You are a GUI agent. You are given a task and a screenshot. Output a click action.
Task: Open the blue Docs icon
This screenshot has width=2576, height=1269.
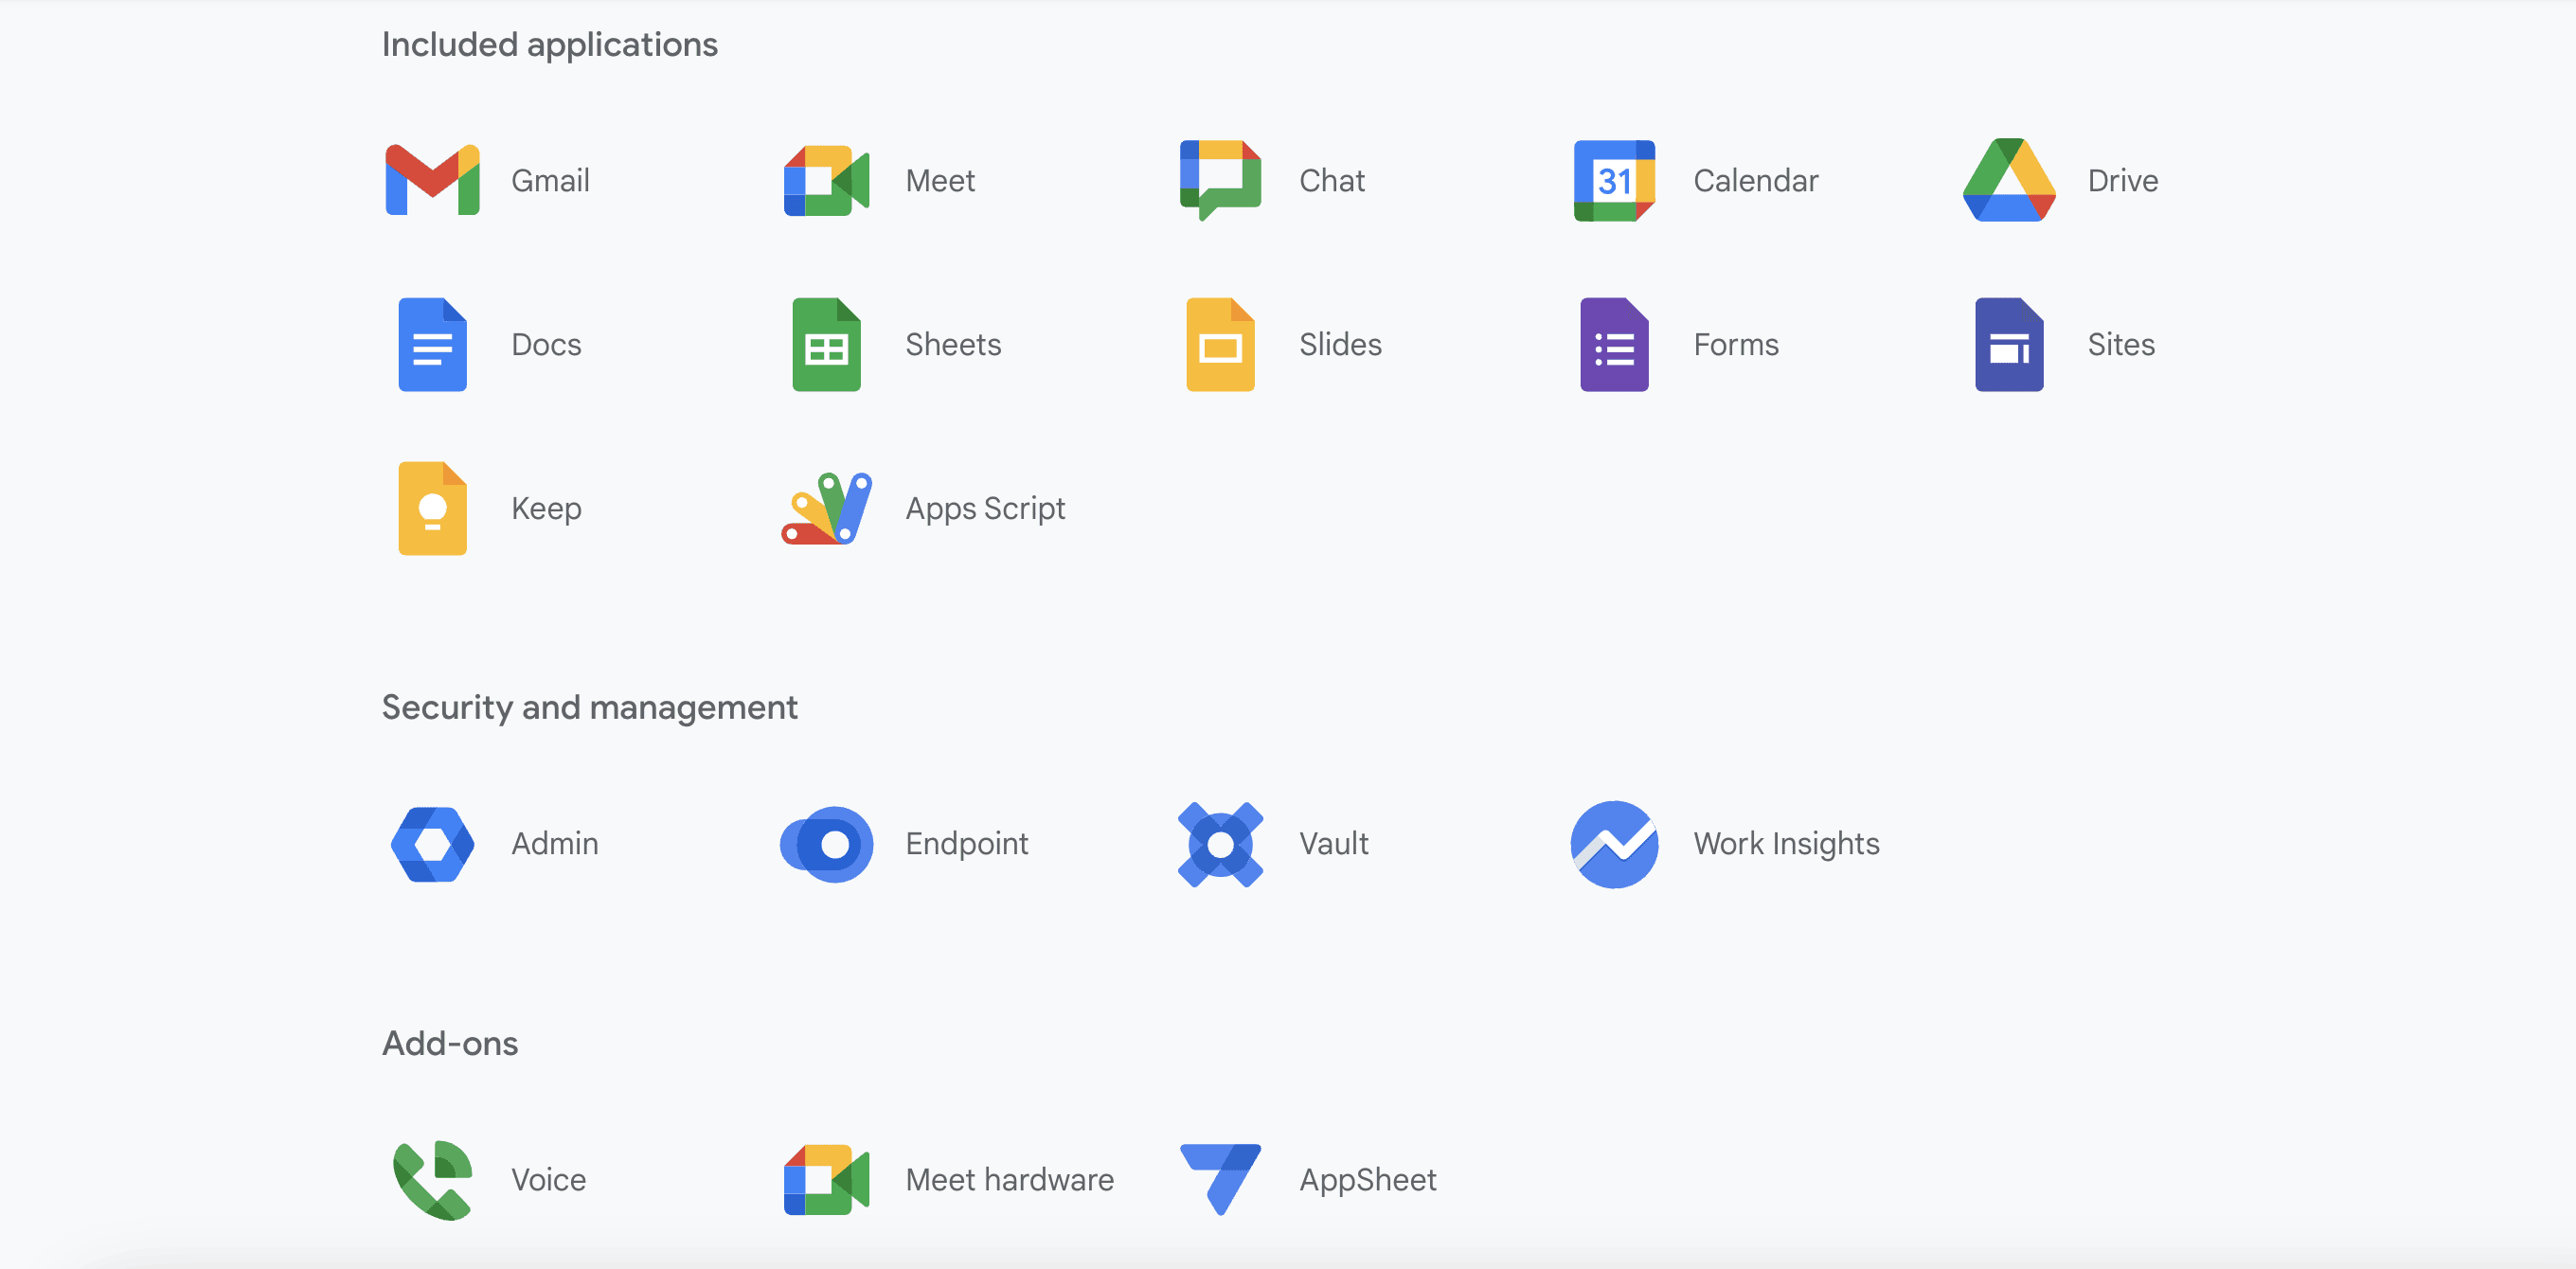pyautogui.click(x=432, y=344)
